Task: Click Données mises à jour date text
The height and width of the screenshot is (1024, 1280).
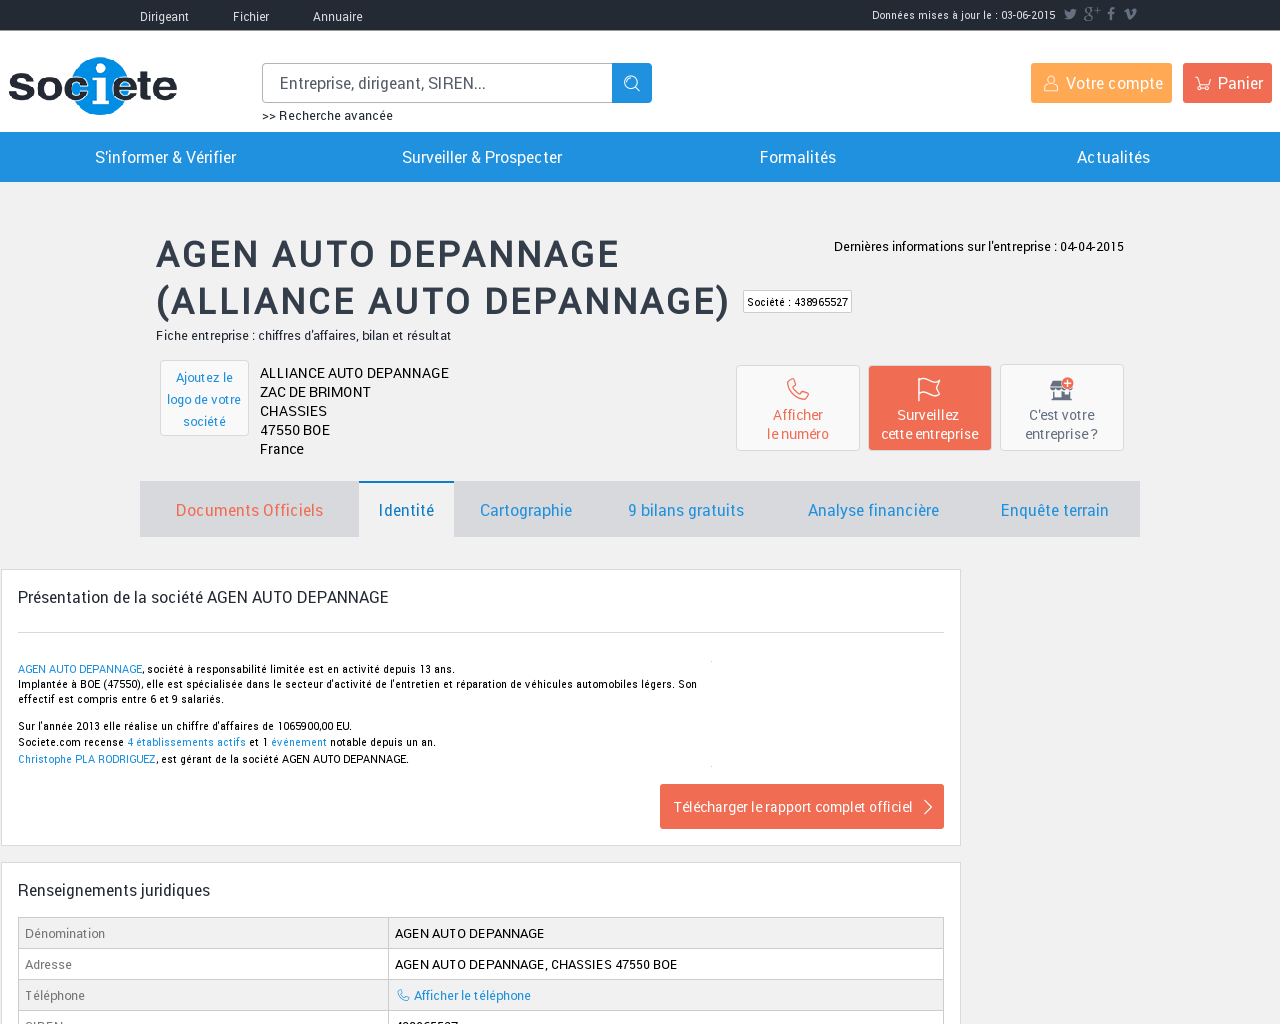Action: tap(964, 15)
